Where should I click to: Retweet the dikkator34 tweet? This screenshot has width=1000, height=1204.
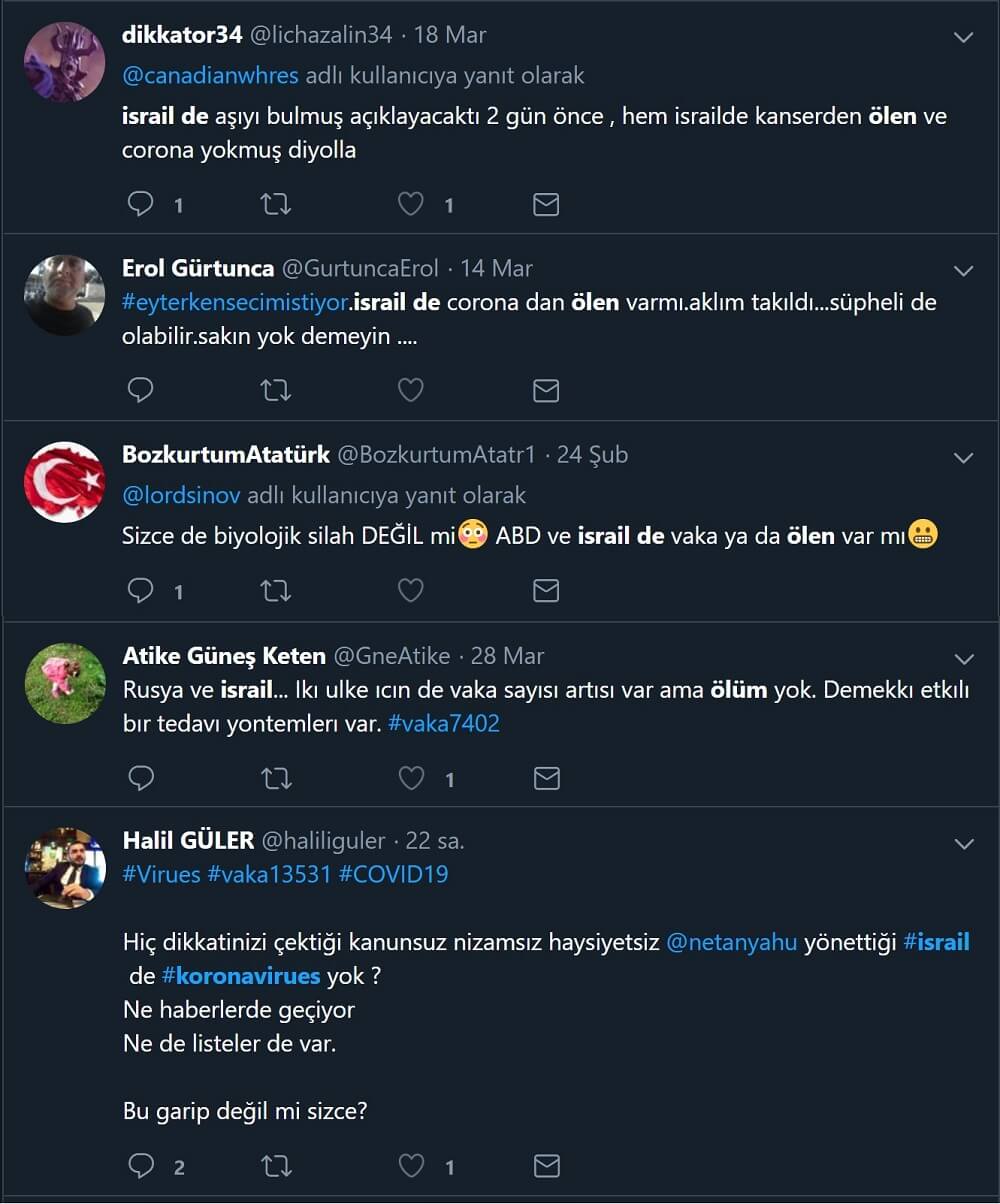275,204
